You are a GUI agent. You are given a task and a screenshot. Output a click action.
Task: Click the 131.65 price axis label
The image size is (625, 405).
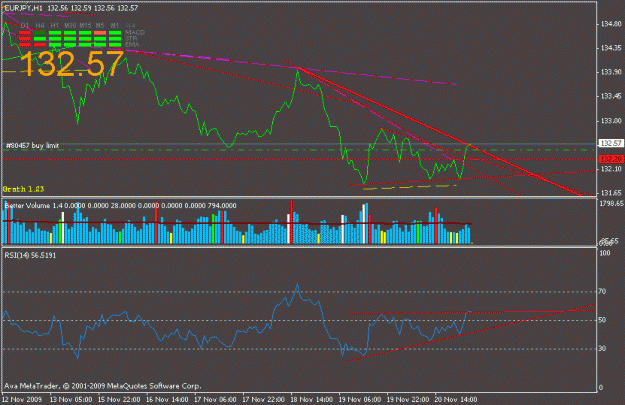click(x=611, y=193)
